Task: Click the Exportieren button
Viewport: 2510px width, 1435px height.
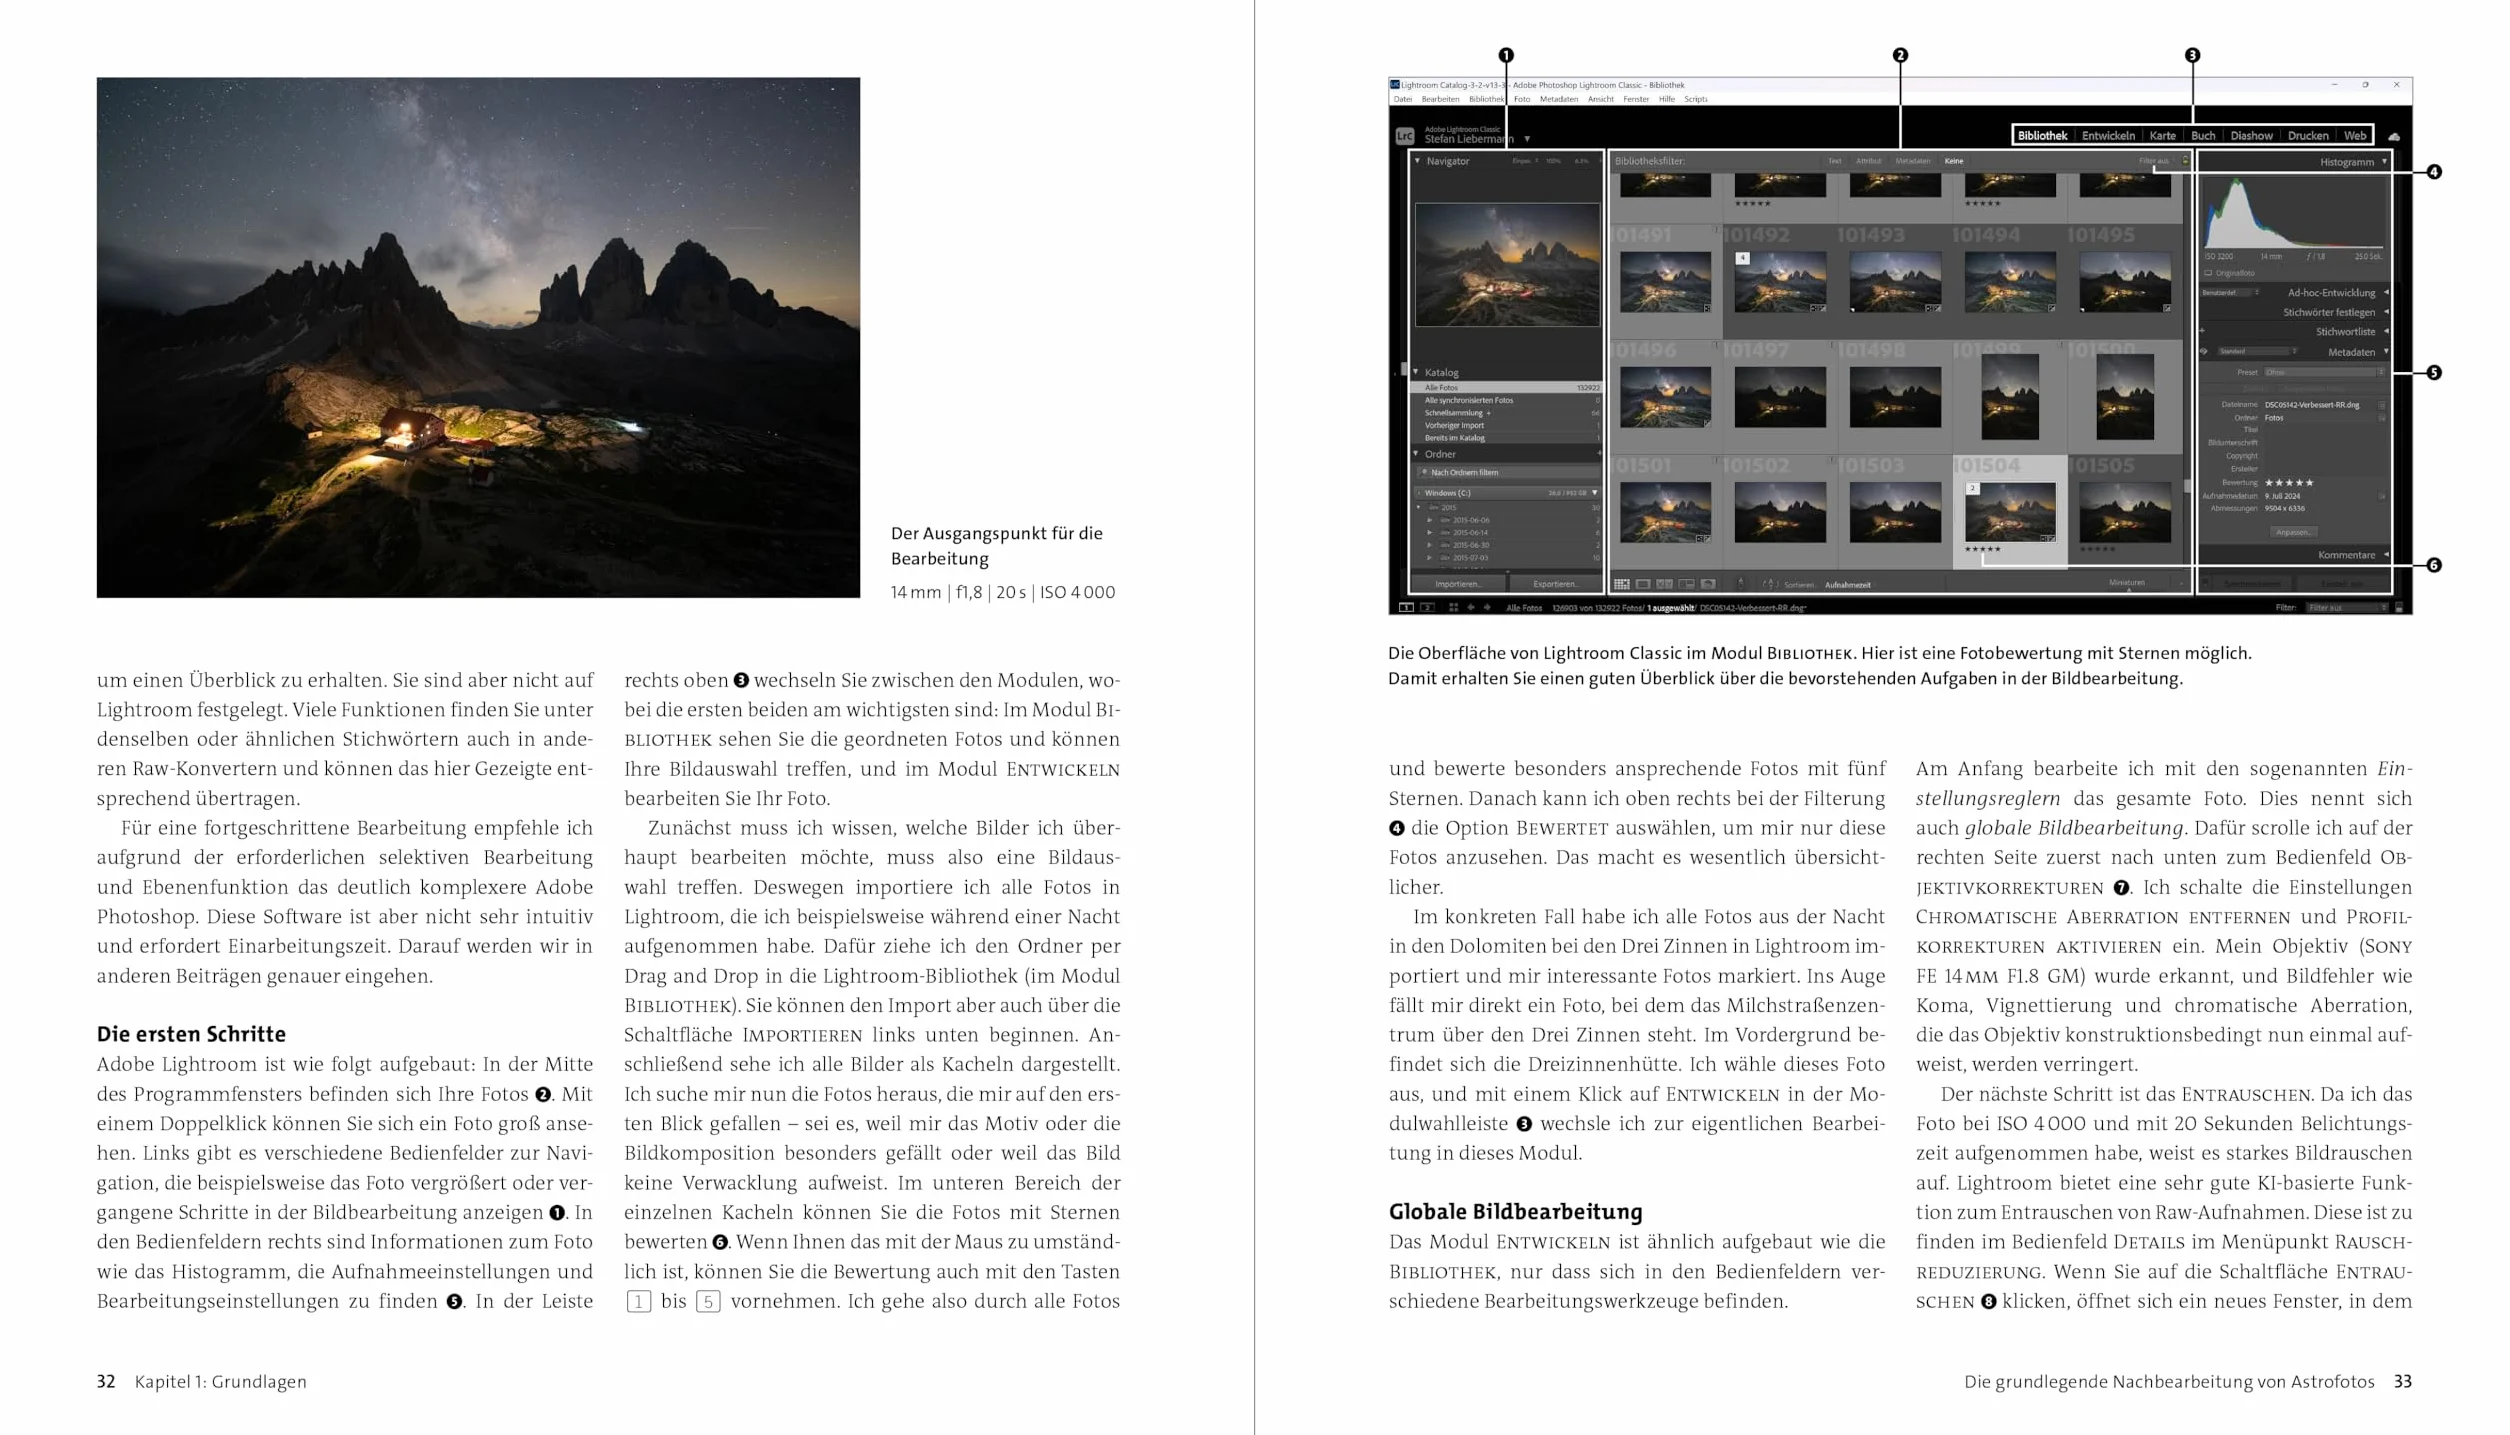Action: [x=1556, y=584]
